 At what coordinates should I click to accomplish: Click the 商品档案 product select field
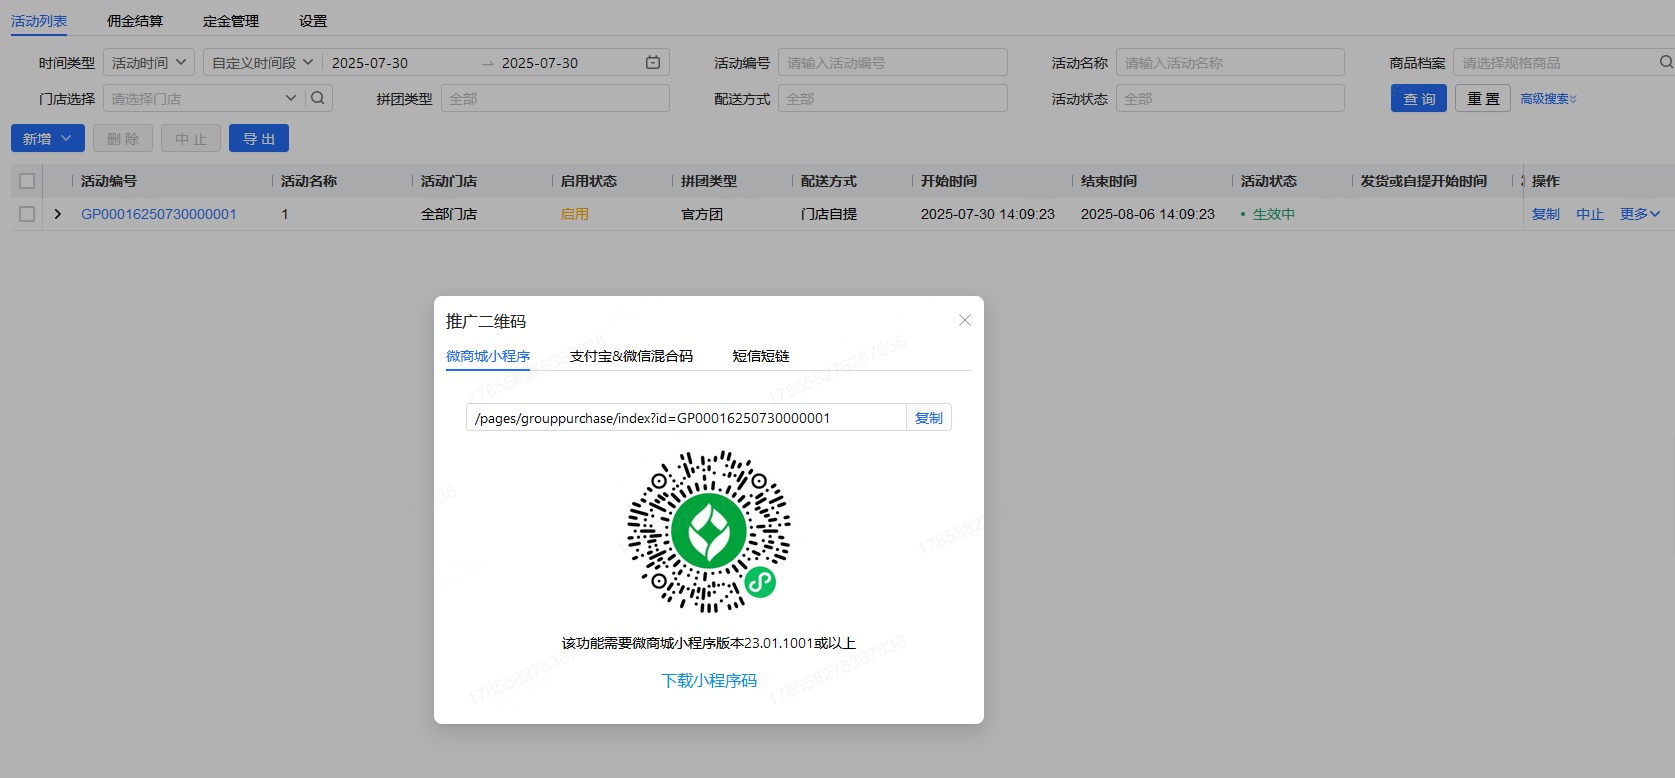tap(1555, 62)
